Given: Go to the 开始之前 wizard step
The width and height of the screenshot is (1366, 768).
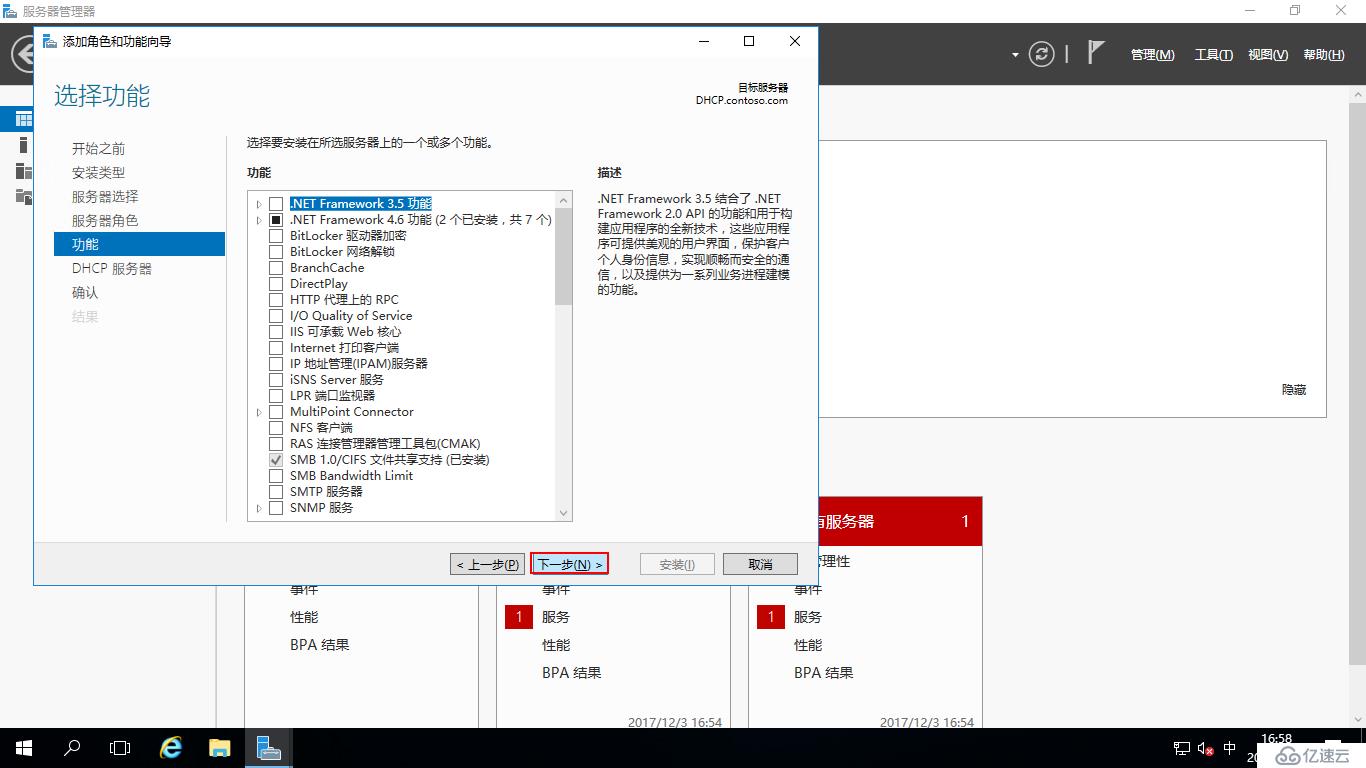Looking at the screenshot, I should coord(98,148).
